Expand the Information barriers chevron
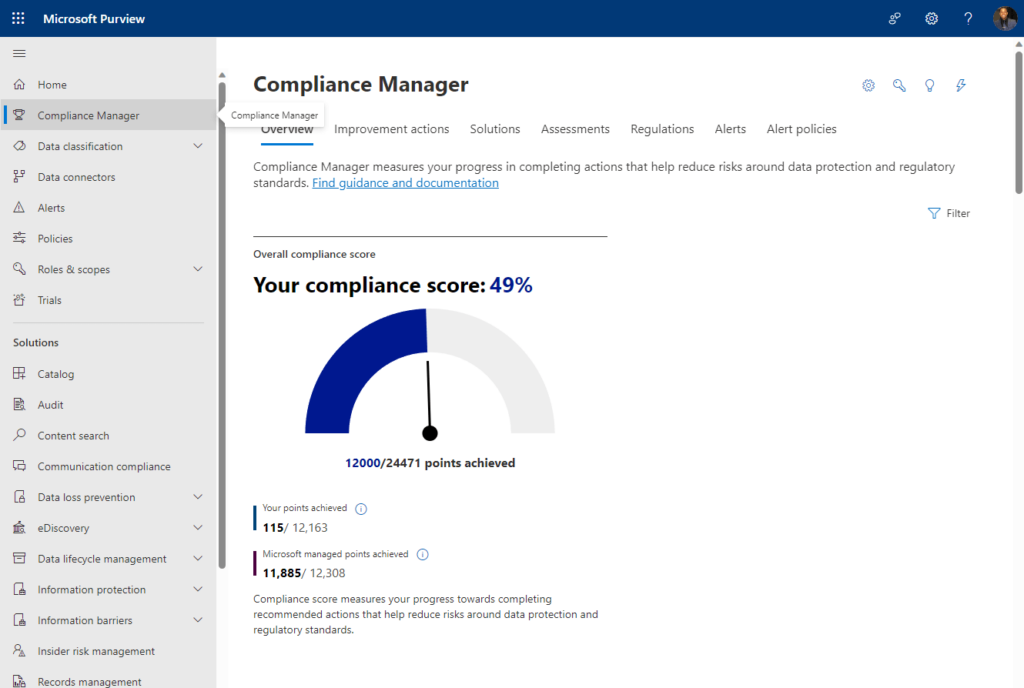The width and height of the screenshot is (1024, 688). (198, 619)
